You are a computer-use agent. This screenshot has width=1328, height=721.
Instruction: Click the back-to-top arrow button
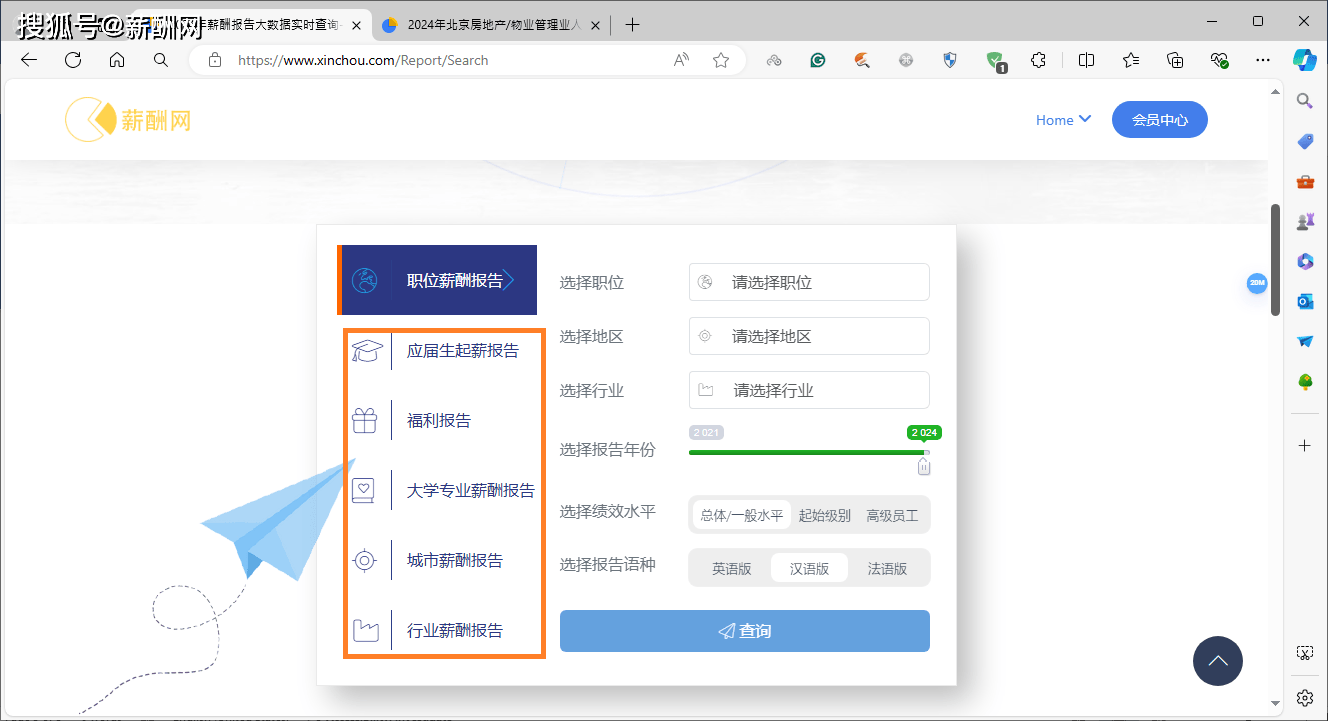pos(1218,661)
